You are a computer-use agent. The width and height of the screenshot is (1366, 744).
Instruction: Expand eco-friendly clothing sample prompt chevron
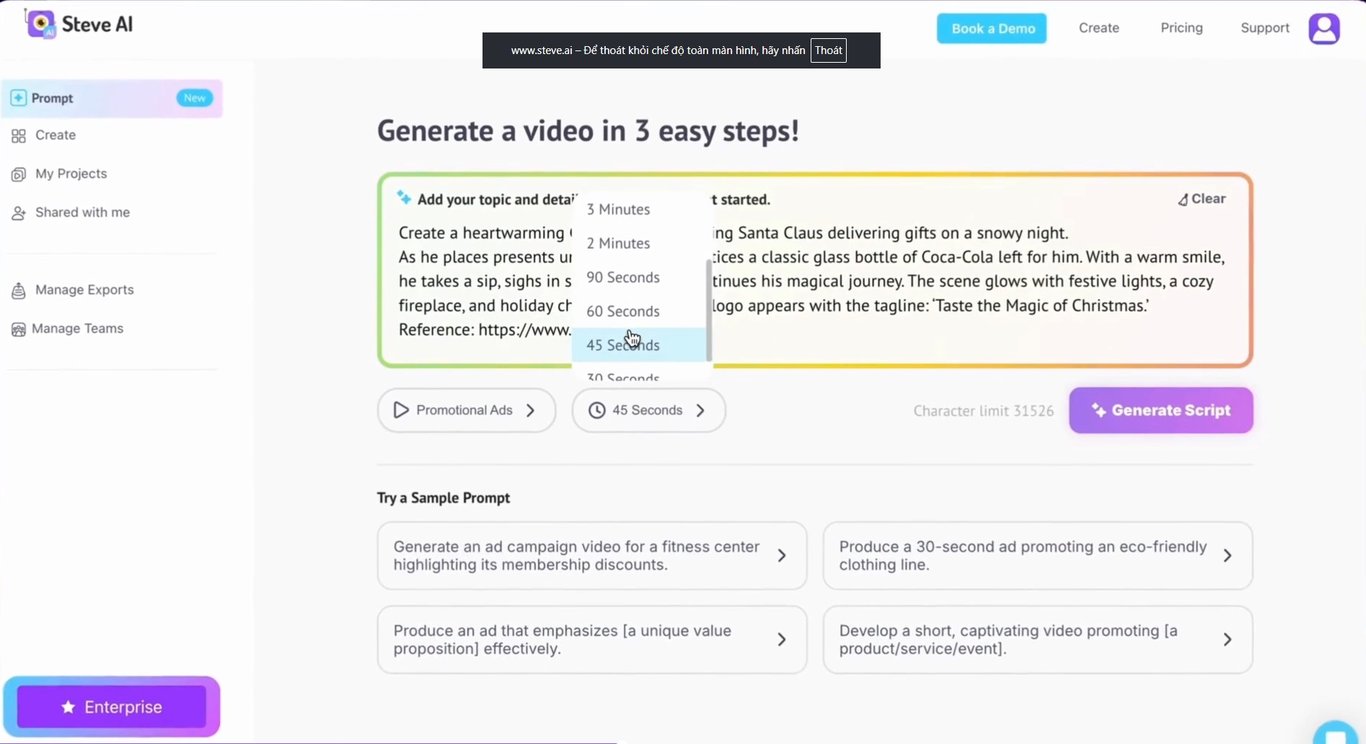(x=1228, y=556)
